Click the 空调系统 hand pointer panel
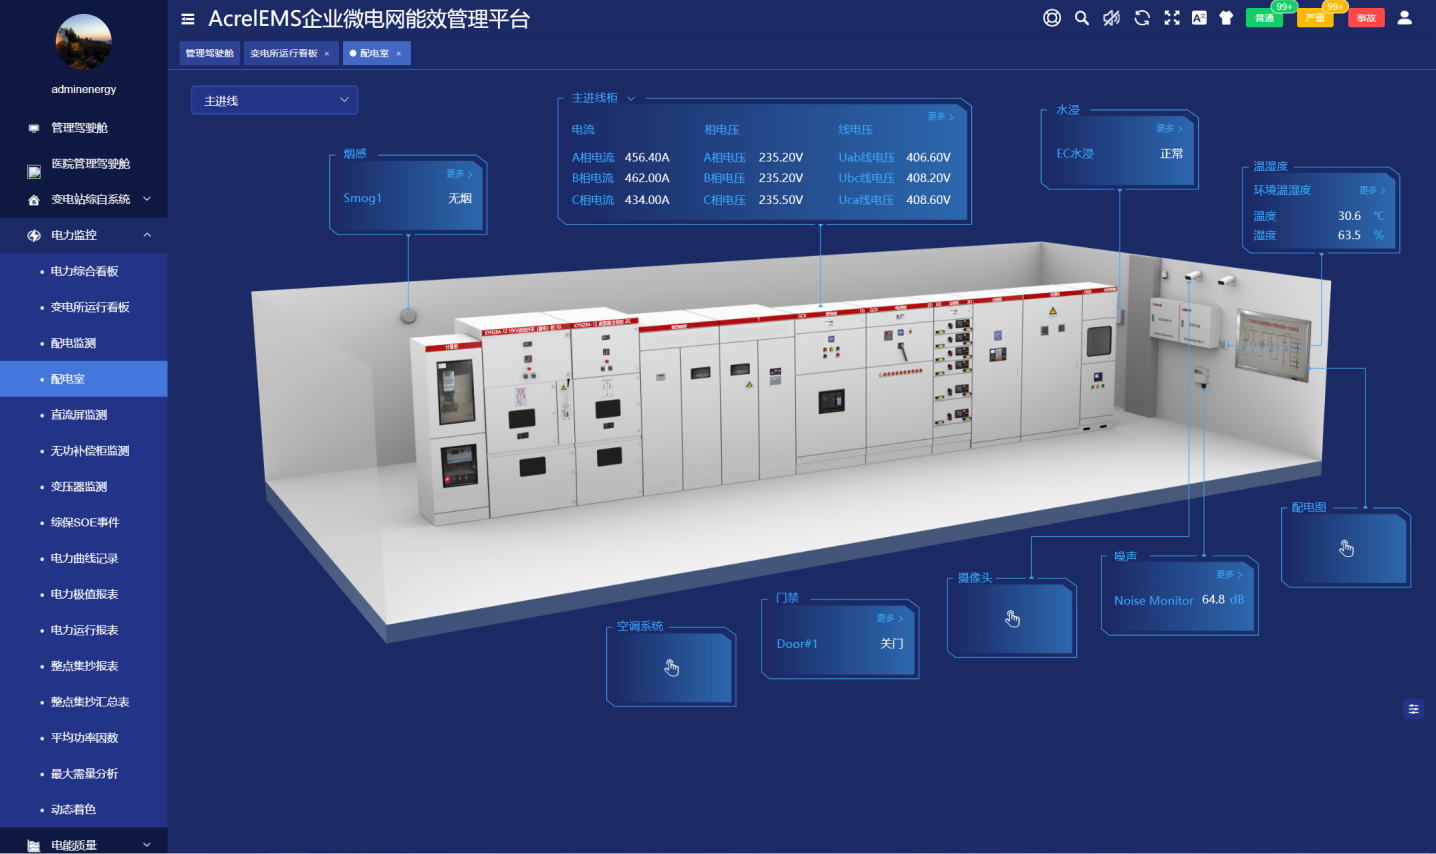Viewport: 1436px width, 854px height. point(671,668)
